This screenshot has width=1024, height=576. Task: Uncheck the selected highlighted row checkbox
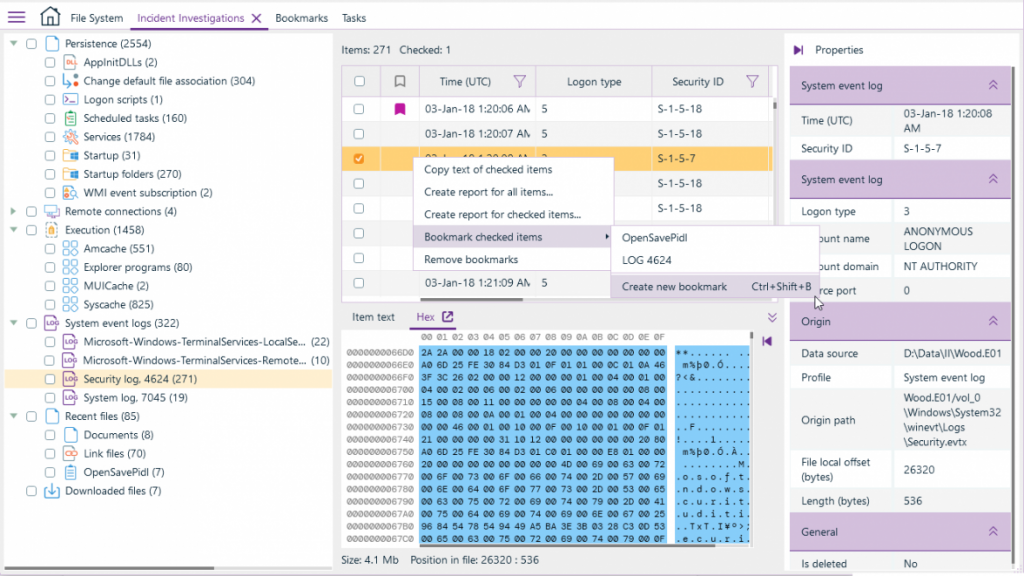coord(360,158)
